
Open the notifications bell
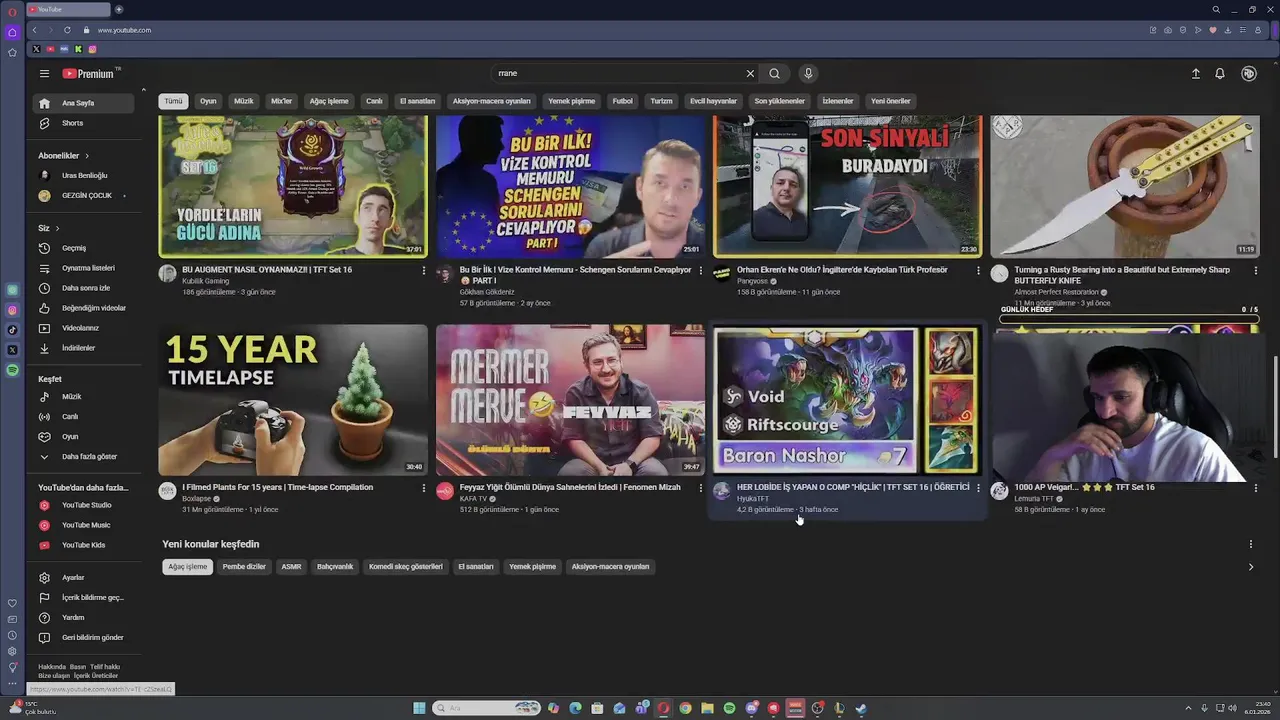coord(1220,74)
